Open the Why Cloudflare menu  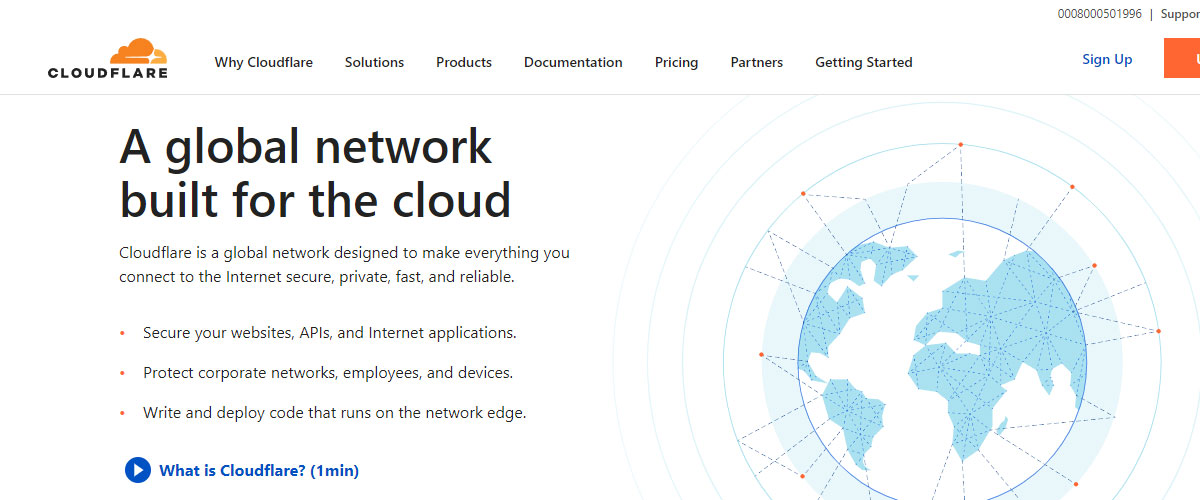pos(264,62)
